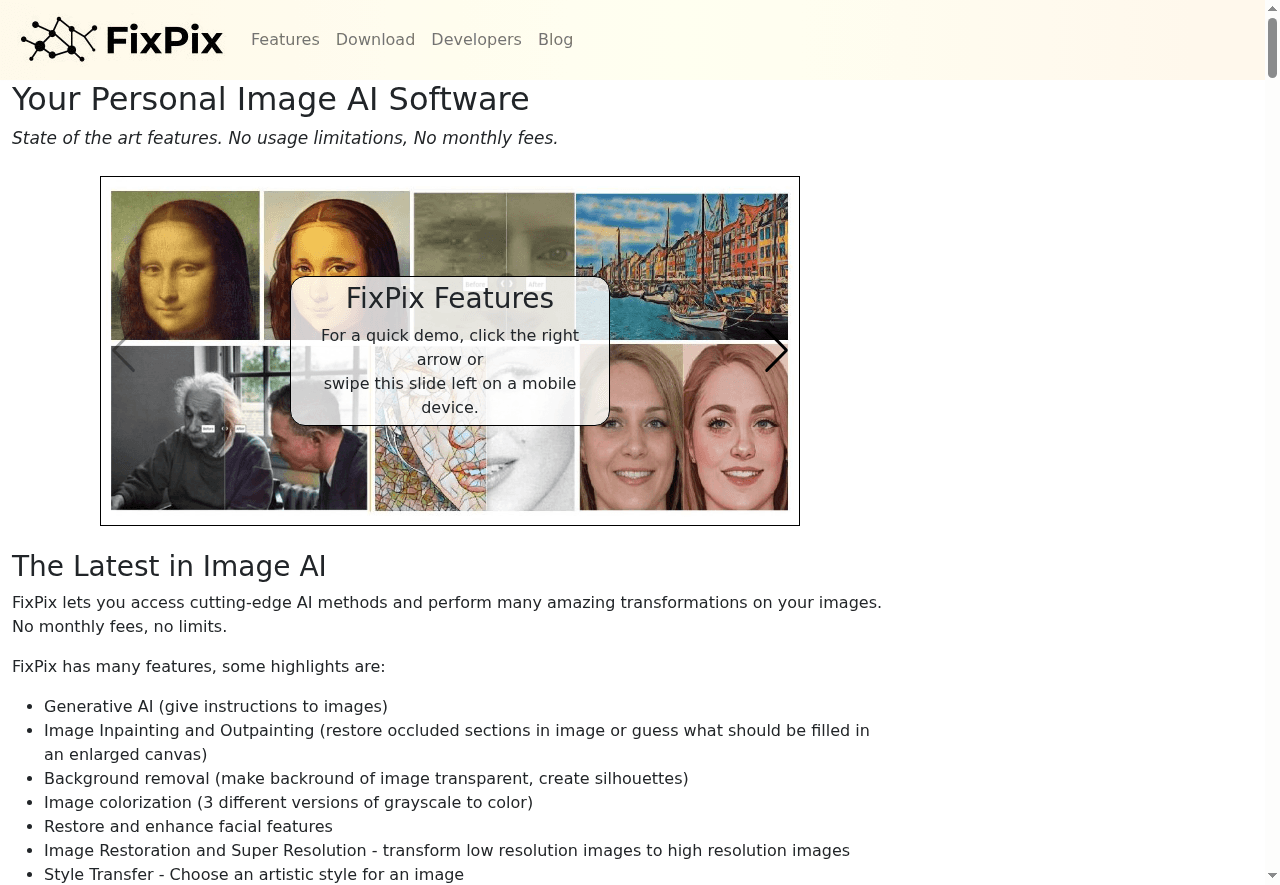
Task: Visit the Developers section
Action: [476, 40]
